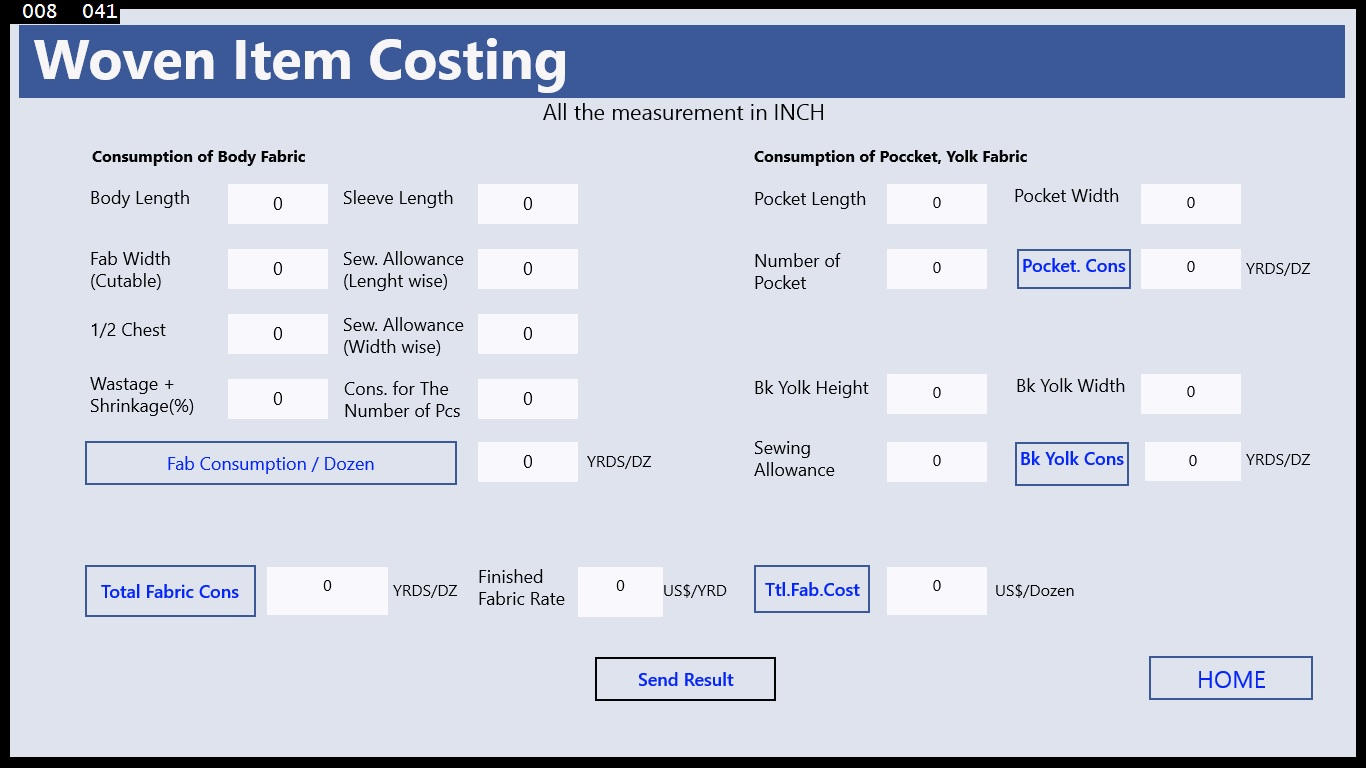The width and height of the screenshot is (1366, 768).
Task: Click the Cons. for The Number of Pcs field
Action: 528,398
